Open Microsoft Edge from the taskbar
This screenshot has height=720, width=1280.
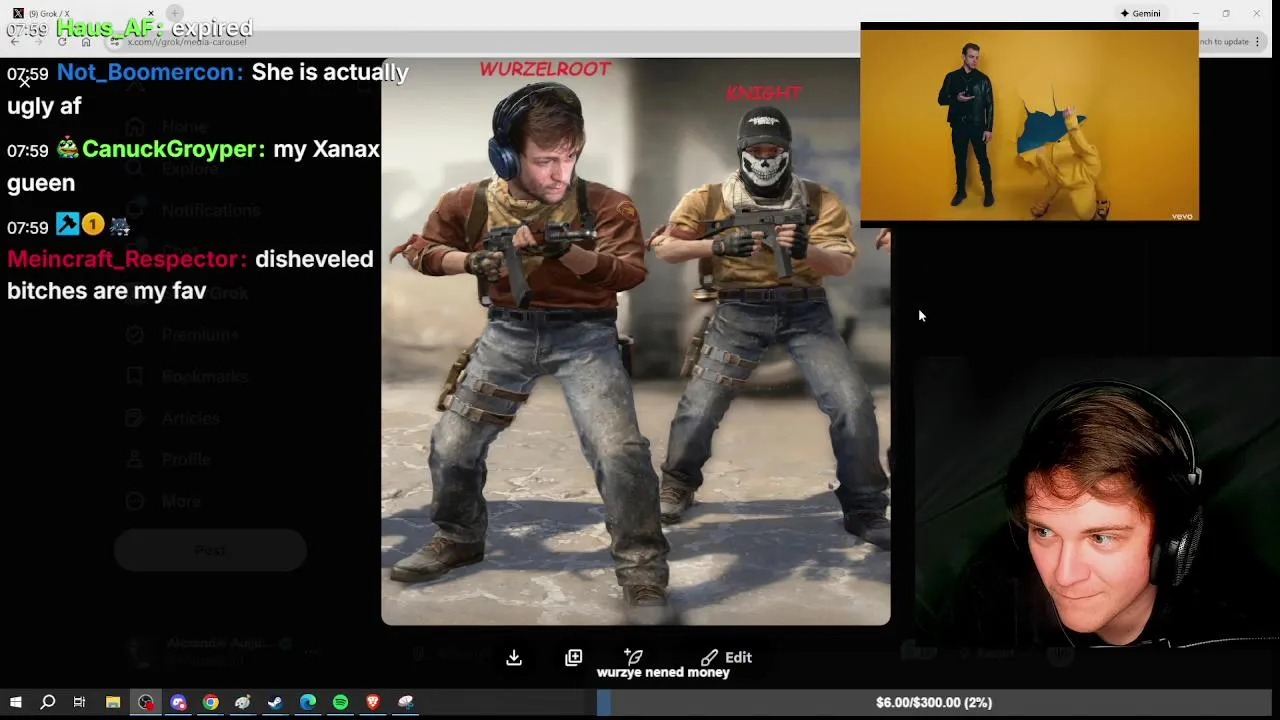[308, 702]
